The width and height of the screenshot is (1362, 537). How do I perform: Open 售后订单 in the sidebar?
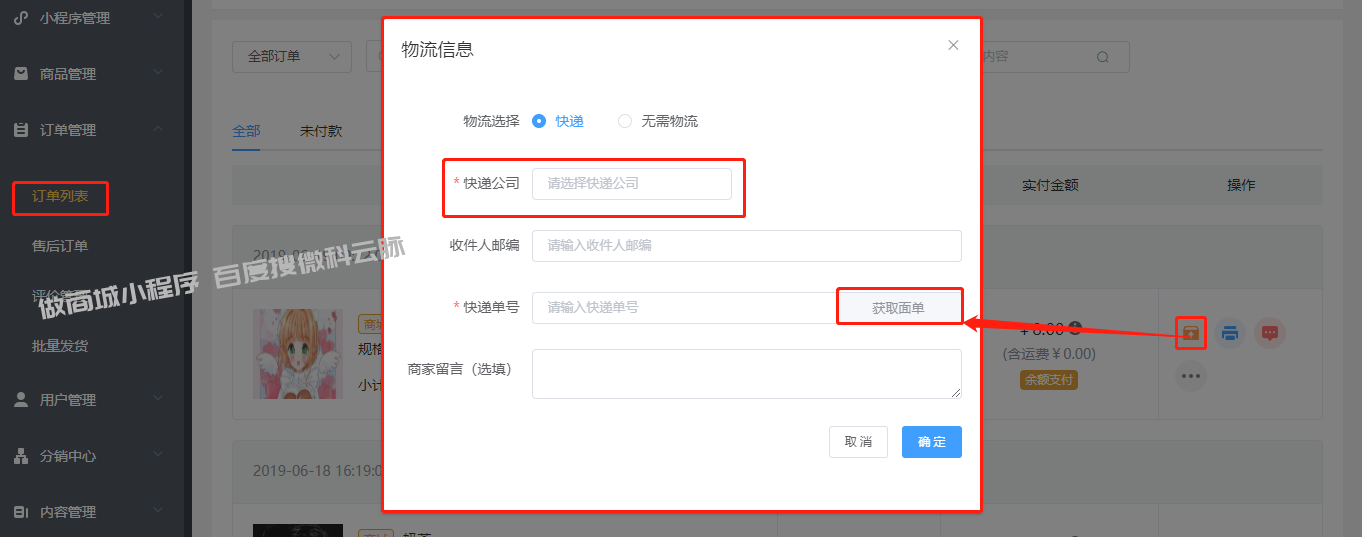tap(60, 246)
